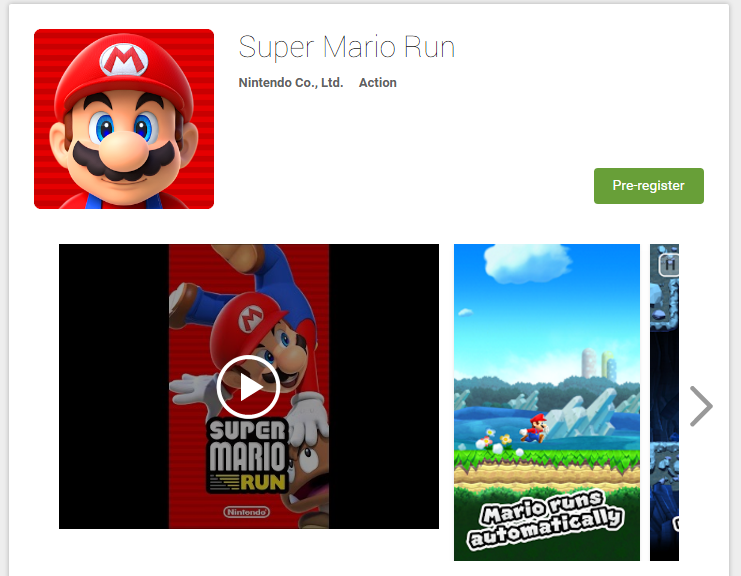Click the Super Mario Run logo in the trailer
This screenshot has width=741, height=576.
(248, 456)
